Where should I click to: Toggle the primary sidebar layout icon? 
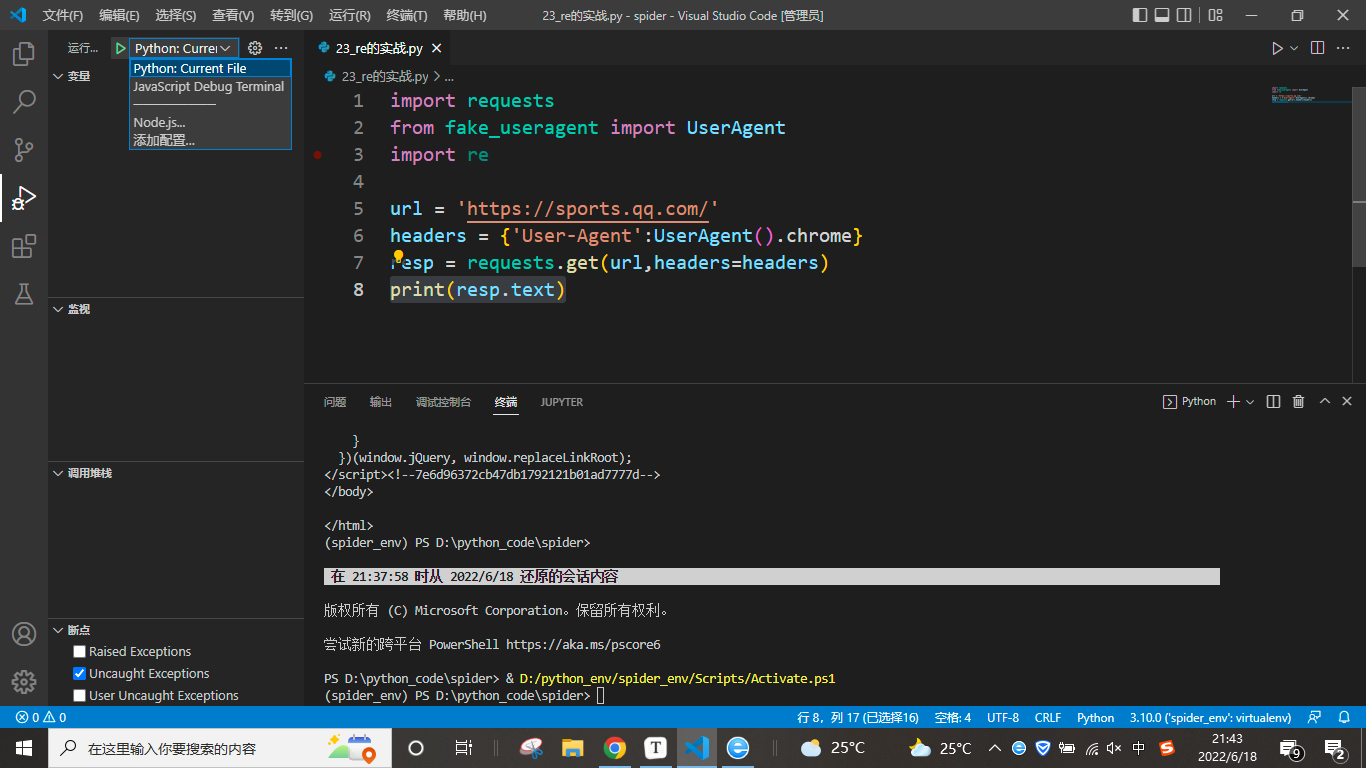point(1140,15)
